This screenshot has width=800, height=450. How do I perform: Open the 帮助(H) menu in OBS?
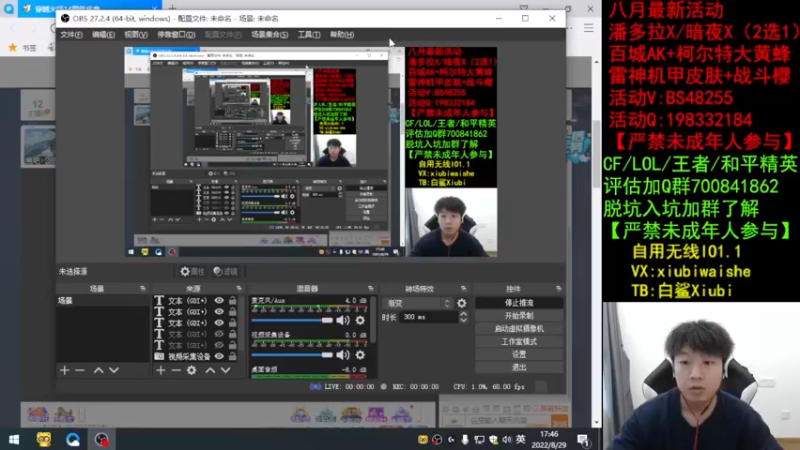[x=342, y=35]
